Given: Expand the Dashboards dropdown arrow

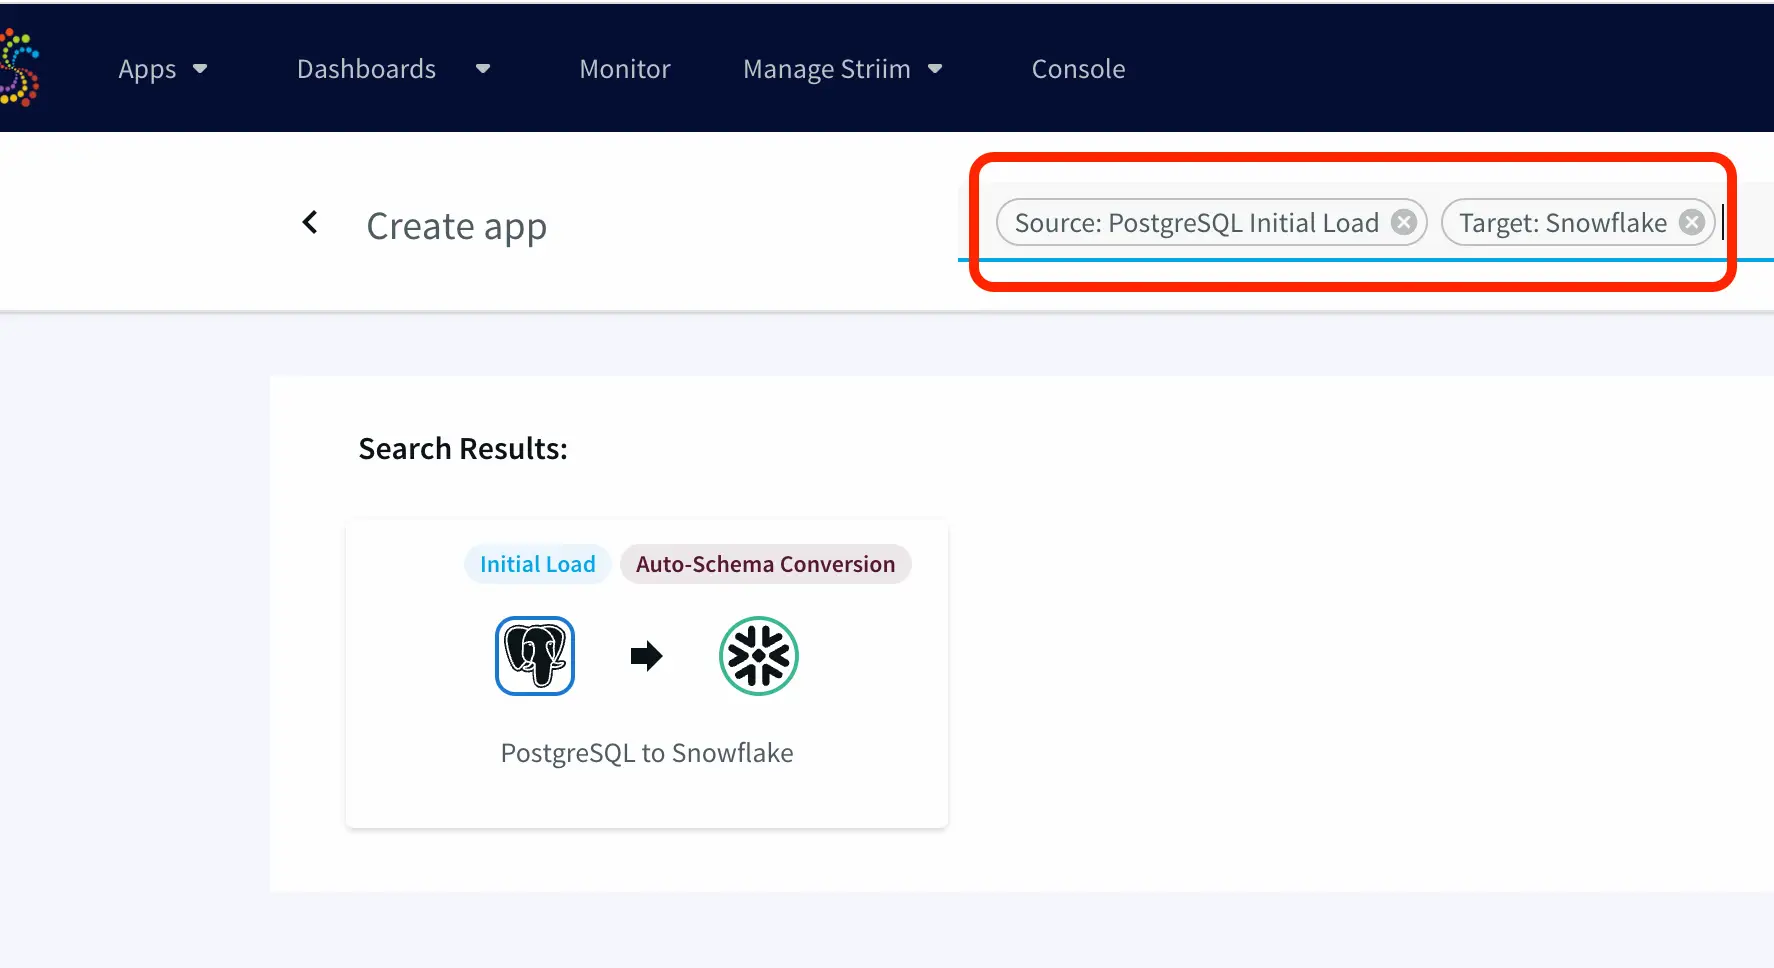Looking at the screenshot, I should point(483,69).
